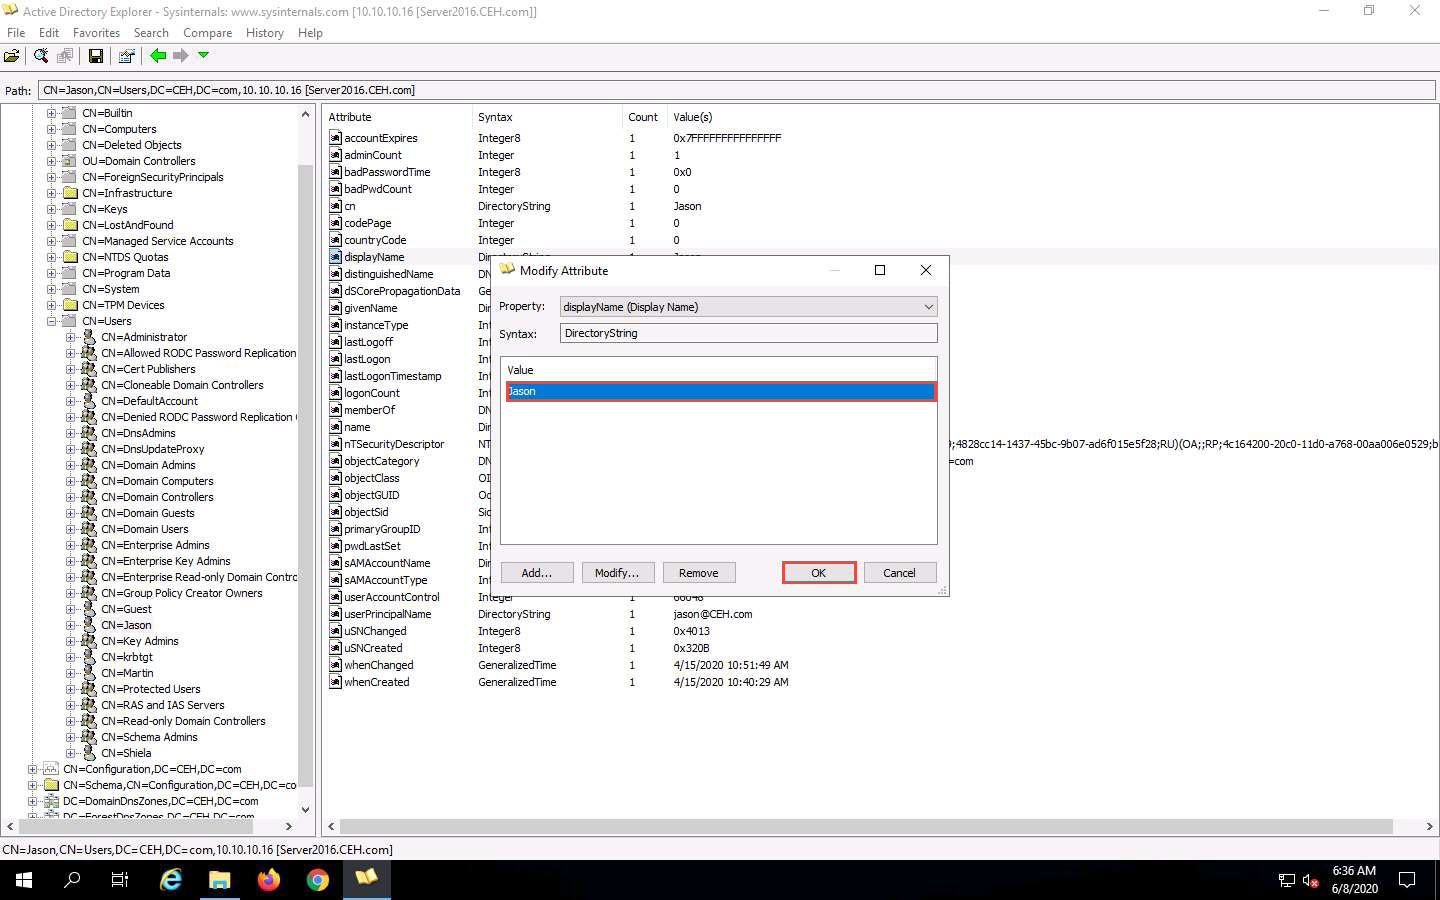Click the objectGUID attribute icon
The height and width of the screenshot is (900, 1440).
click(x=336, y=495)
